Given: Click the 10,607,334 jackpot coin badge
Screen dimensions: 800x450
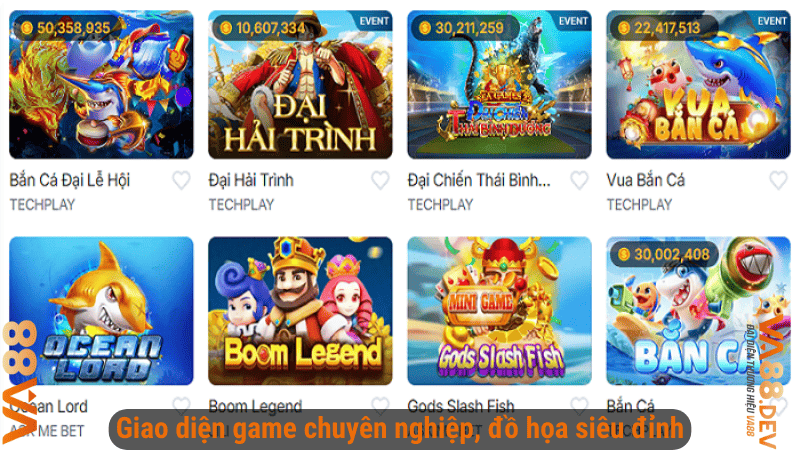Looking at the screenshot, I should [x=264, y=28].
